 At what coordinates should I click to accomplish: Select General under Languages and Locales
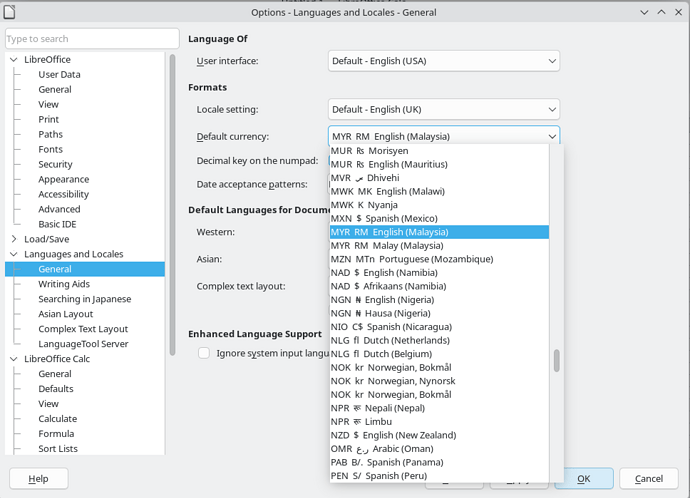point(85,269)
